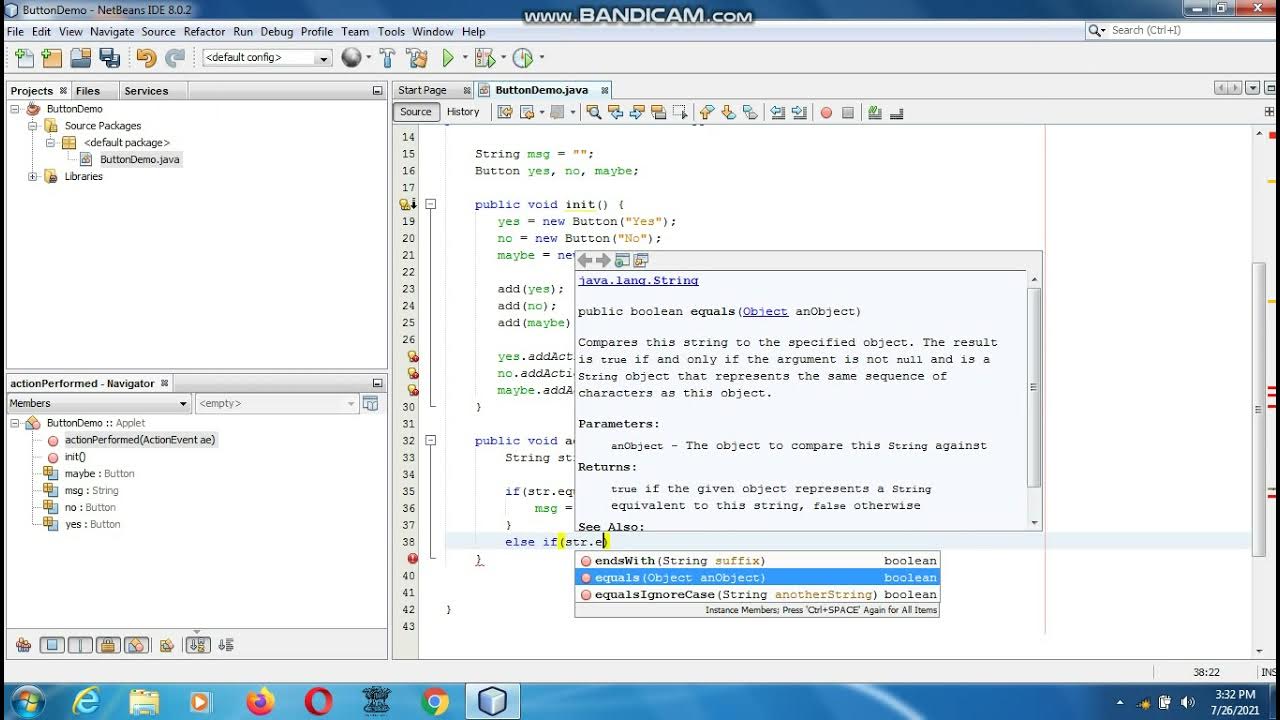
Task: Run the project with green play icon
Action: [x=448, y=58]
